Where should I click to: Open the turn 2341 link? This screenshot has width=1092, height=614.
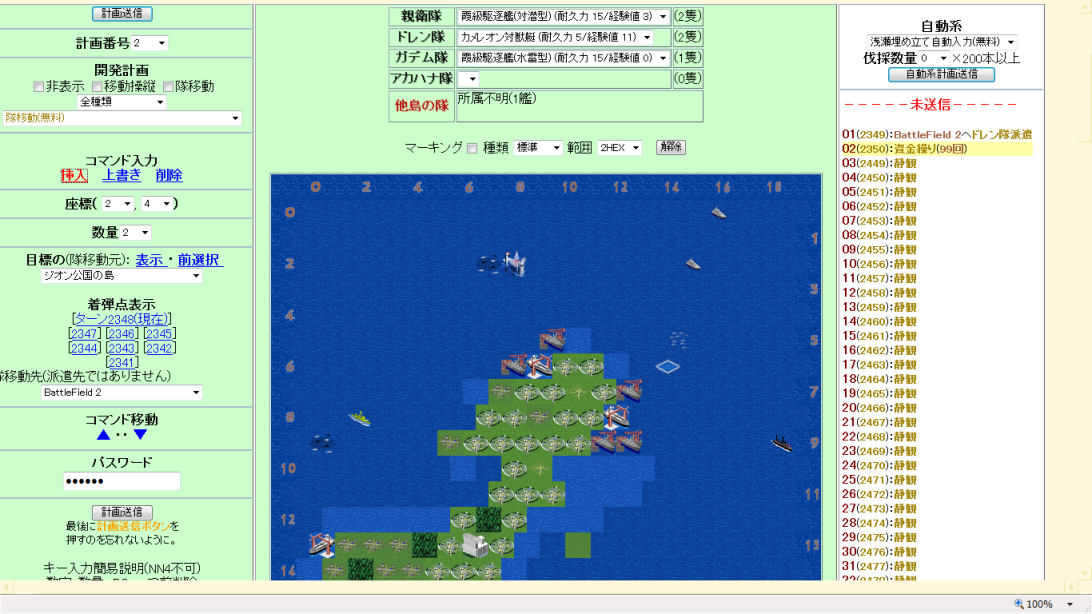(122, 363)
